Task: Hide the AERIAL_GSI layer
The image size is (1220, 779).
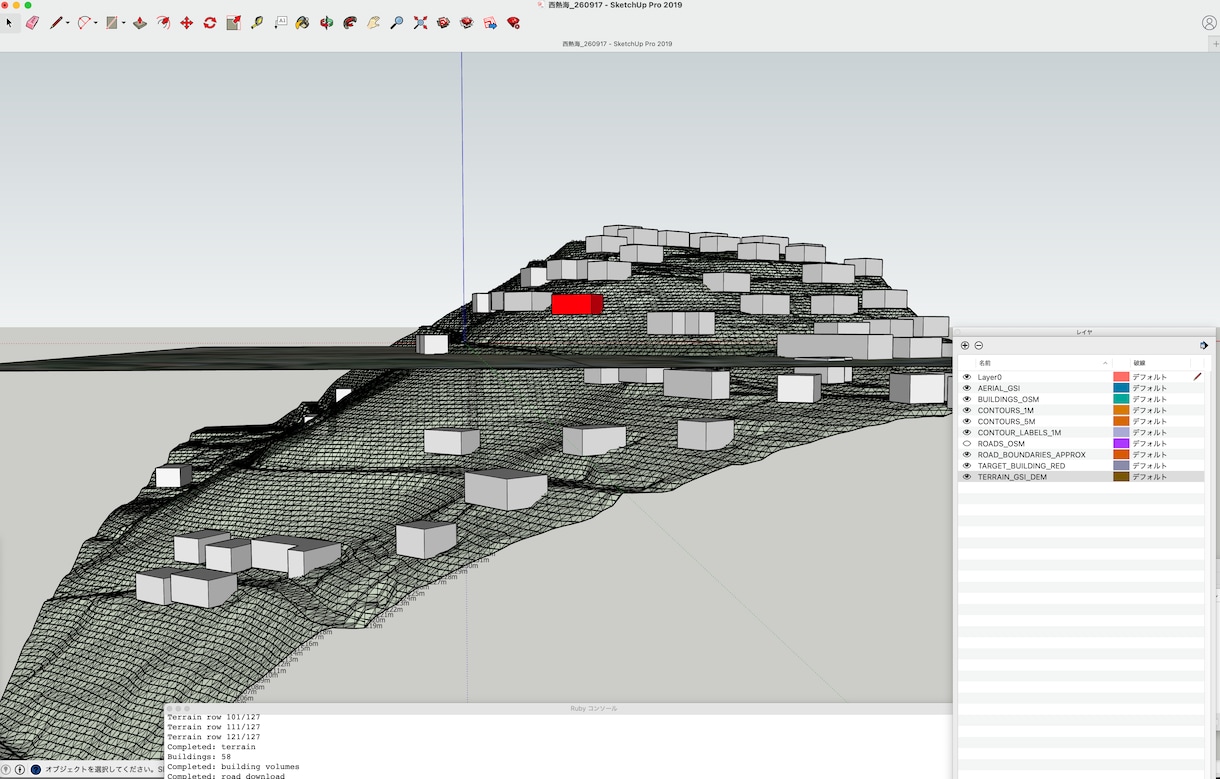Action: [967, 388]
